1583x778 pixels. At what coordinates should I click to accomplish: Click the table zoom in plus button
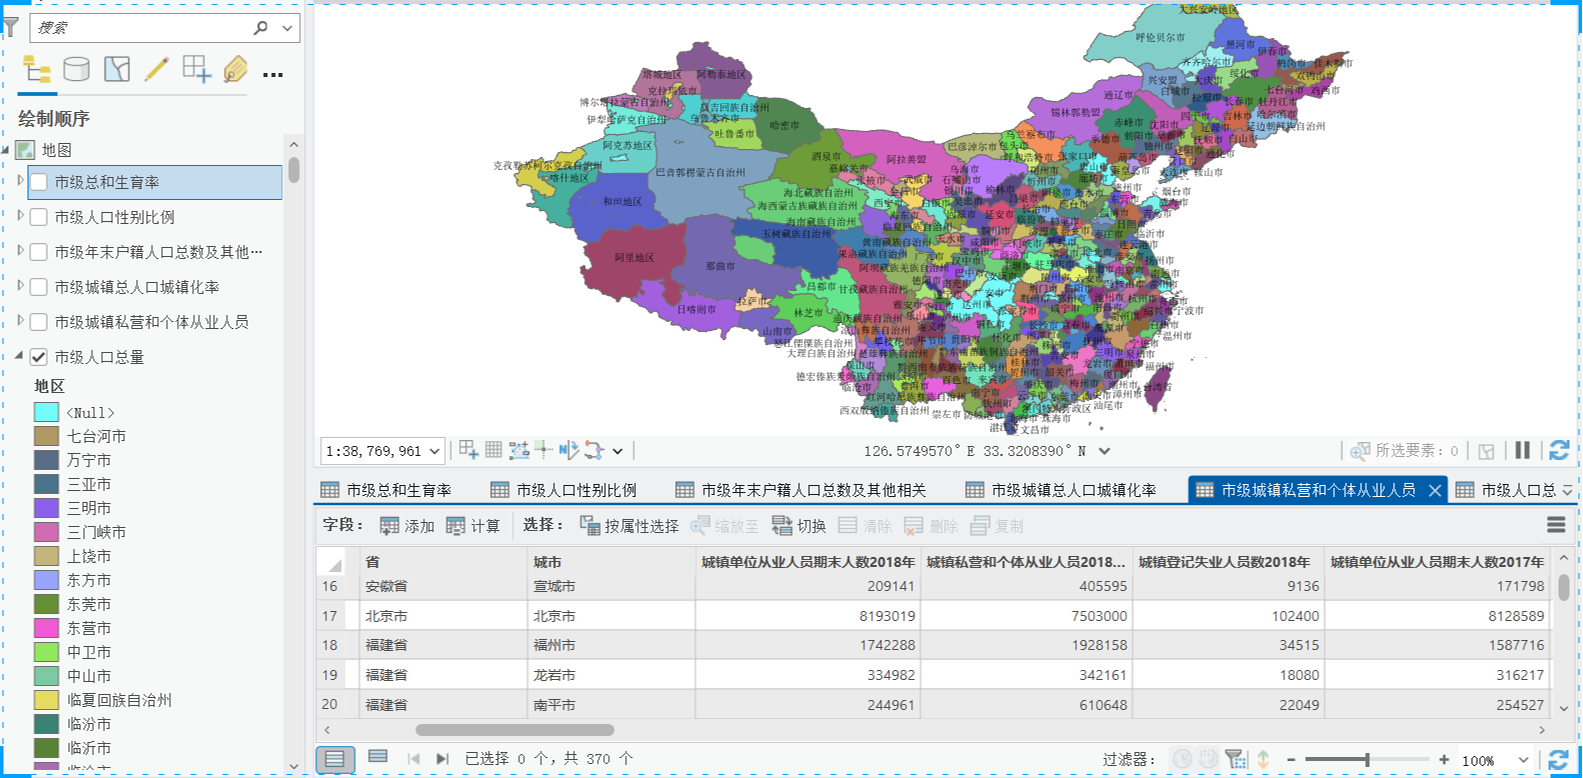(x=1444, y=760)
